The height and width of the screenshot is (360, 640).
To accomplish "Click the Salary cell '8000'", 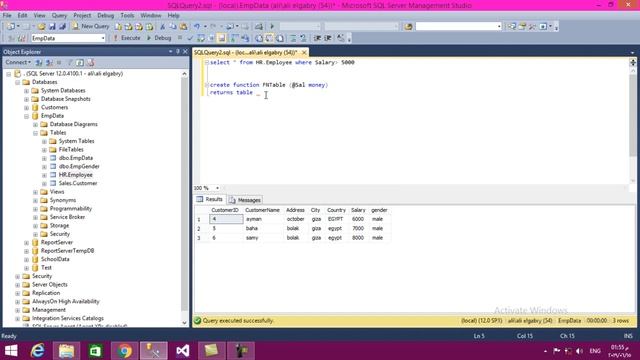I will 358,238.
